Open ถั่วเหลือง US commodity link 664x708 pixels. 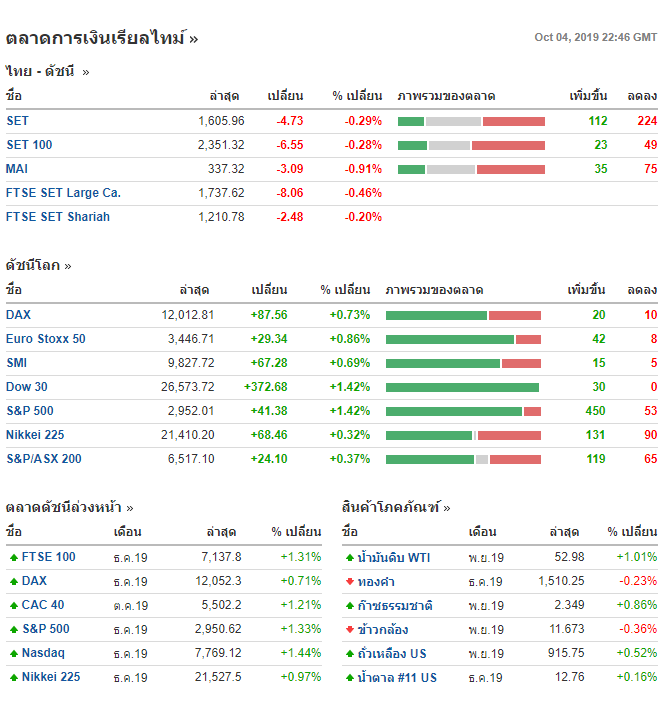[392, 653]
